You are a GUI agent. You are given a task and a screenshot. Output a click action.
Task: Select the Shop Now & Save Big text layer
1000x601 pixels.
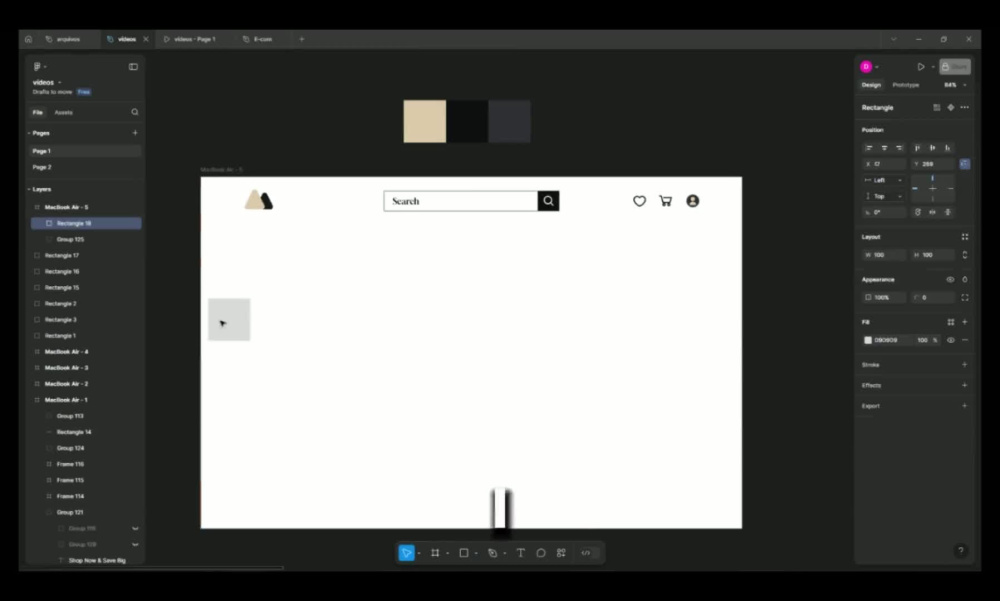coord(97,561)
